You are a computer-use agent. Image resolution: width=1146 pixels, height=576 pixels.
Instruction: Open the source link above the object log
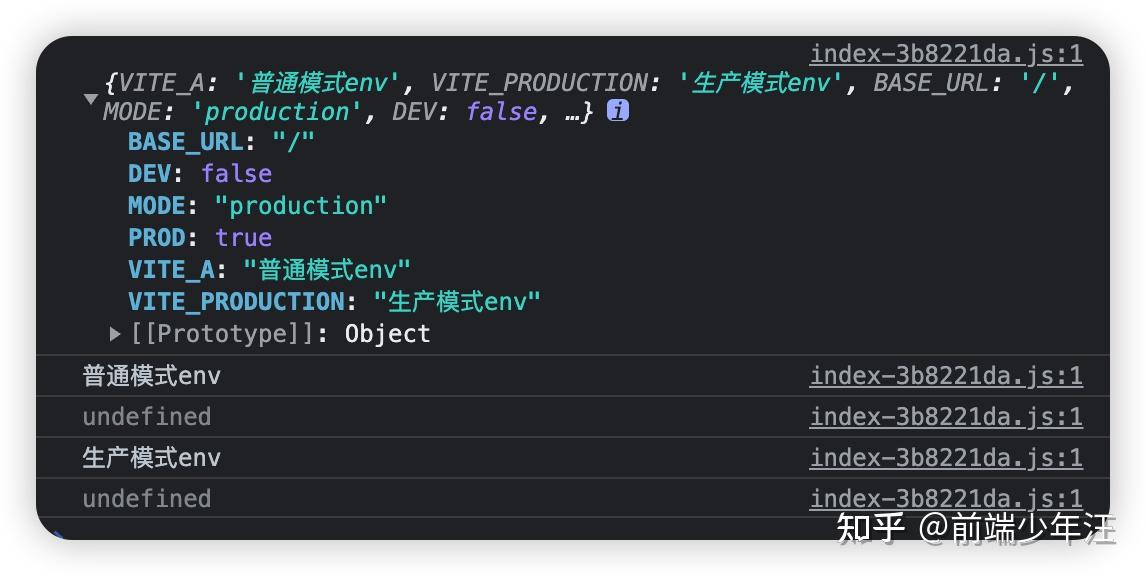tap(946, 54)
